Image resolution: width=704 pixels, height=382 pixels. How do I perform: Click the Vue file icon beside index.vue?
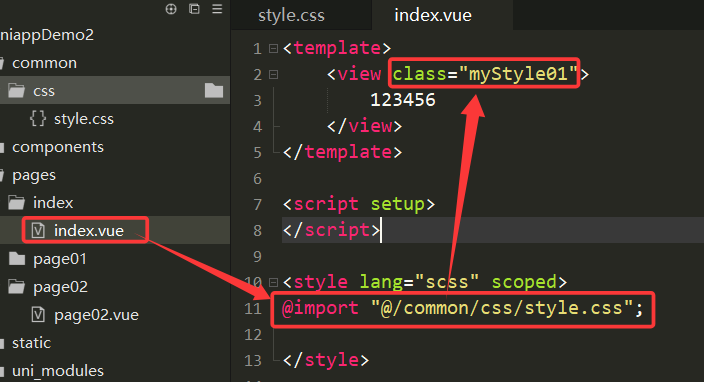pyautogui.click(x=38, y=231)
